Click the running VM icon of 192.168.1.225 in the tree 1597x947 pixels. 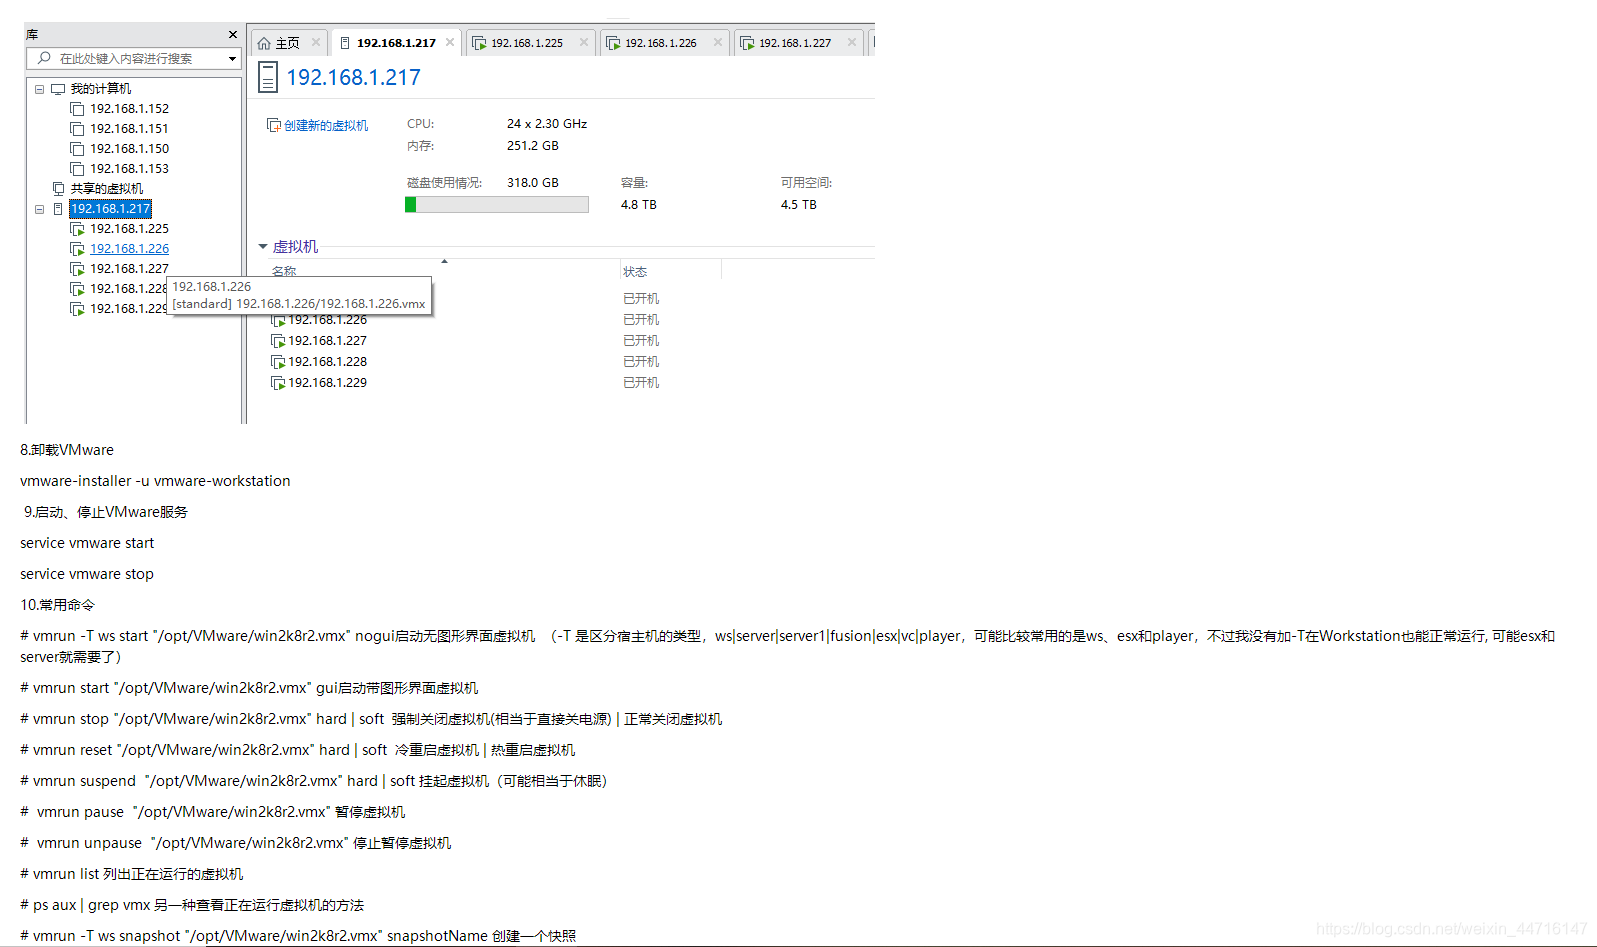pyautogui.click(x=77, y=229)
